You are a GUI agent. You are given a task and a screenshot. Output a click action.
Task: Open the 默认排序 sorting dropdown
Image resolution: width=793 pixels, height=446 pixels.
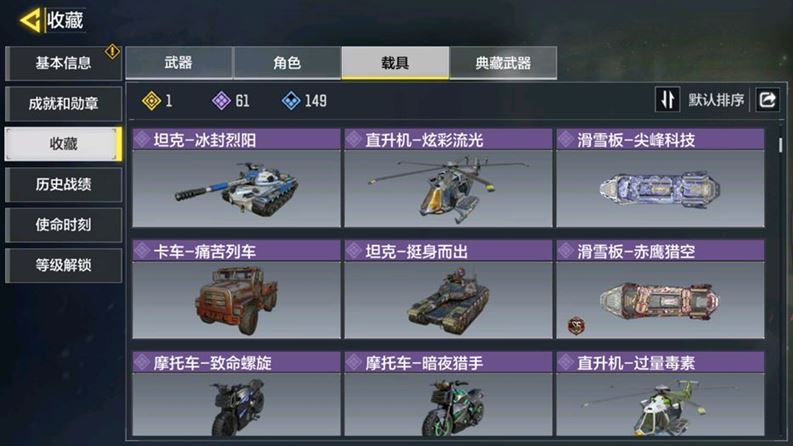pyautogui.click(x=716, y=100)
